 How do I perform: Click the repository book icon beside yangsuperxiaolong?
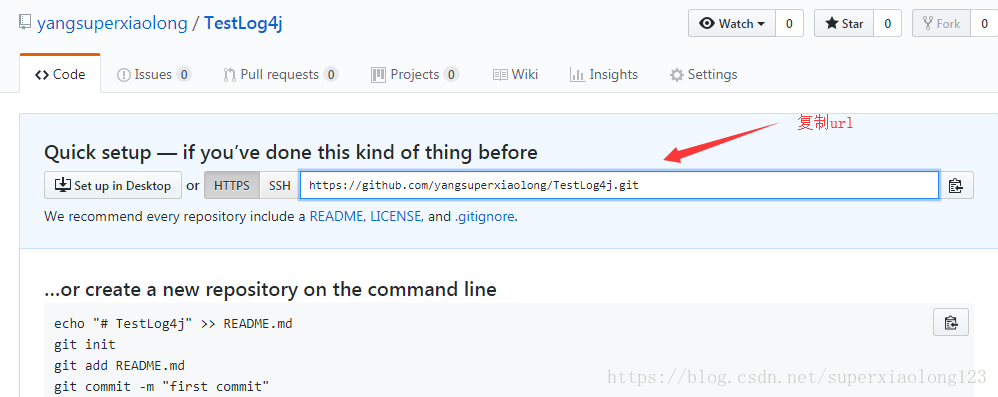[25, 24]
